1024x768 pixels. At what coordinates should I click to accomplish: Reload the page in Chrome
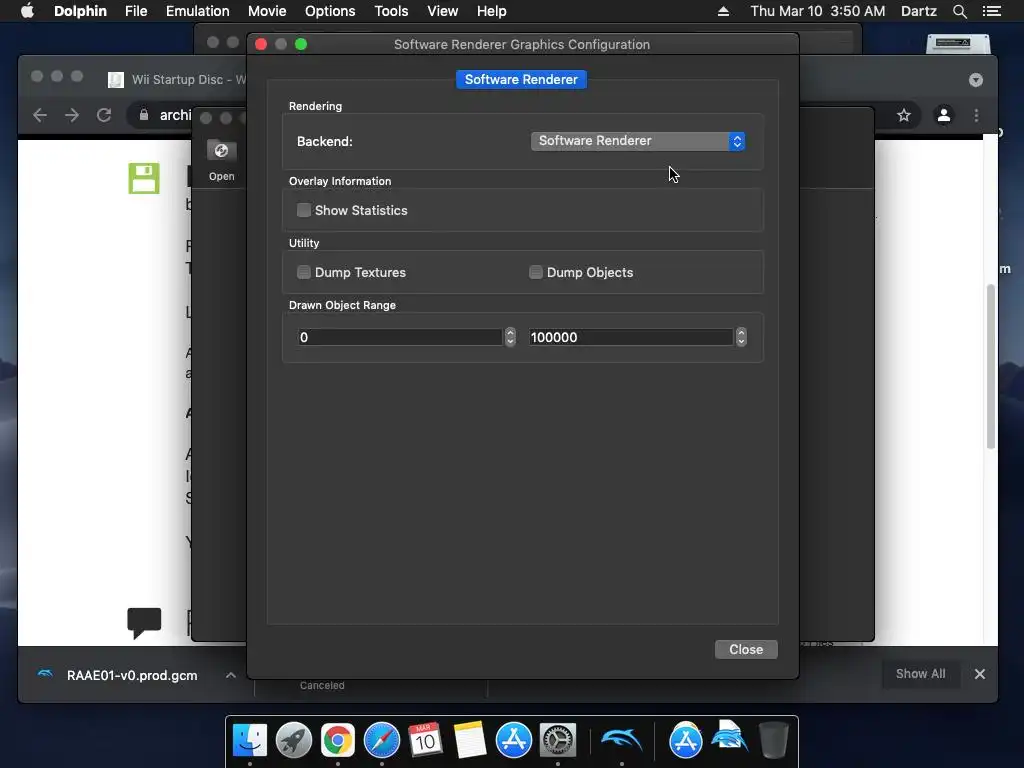click(x=104, y=116)
